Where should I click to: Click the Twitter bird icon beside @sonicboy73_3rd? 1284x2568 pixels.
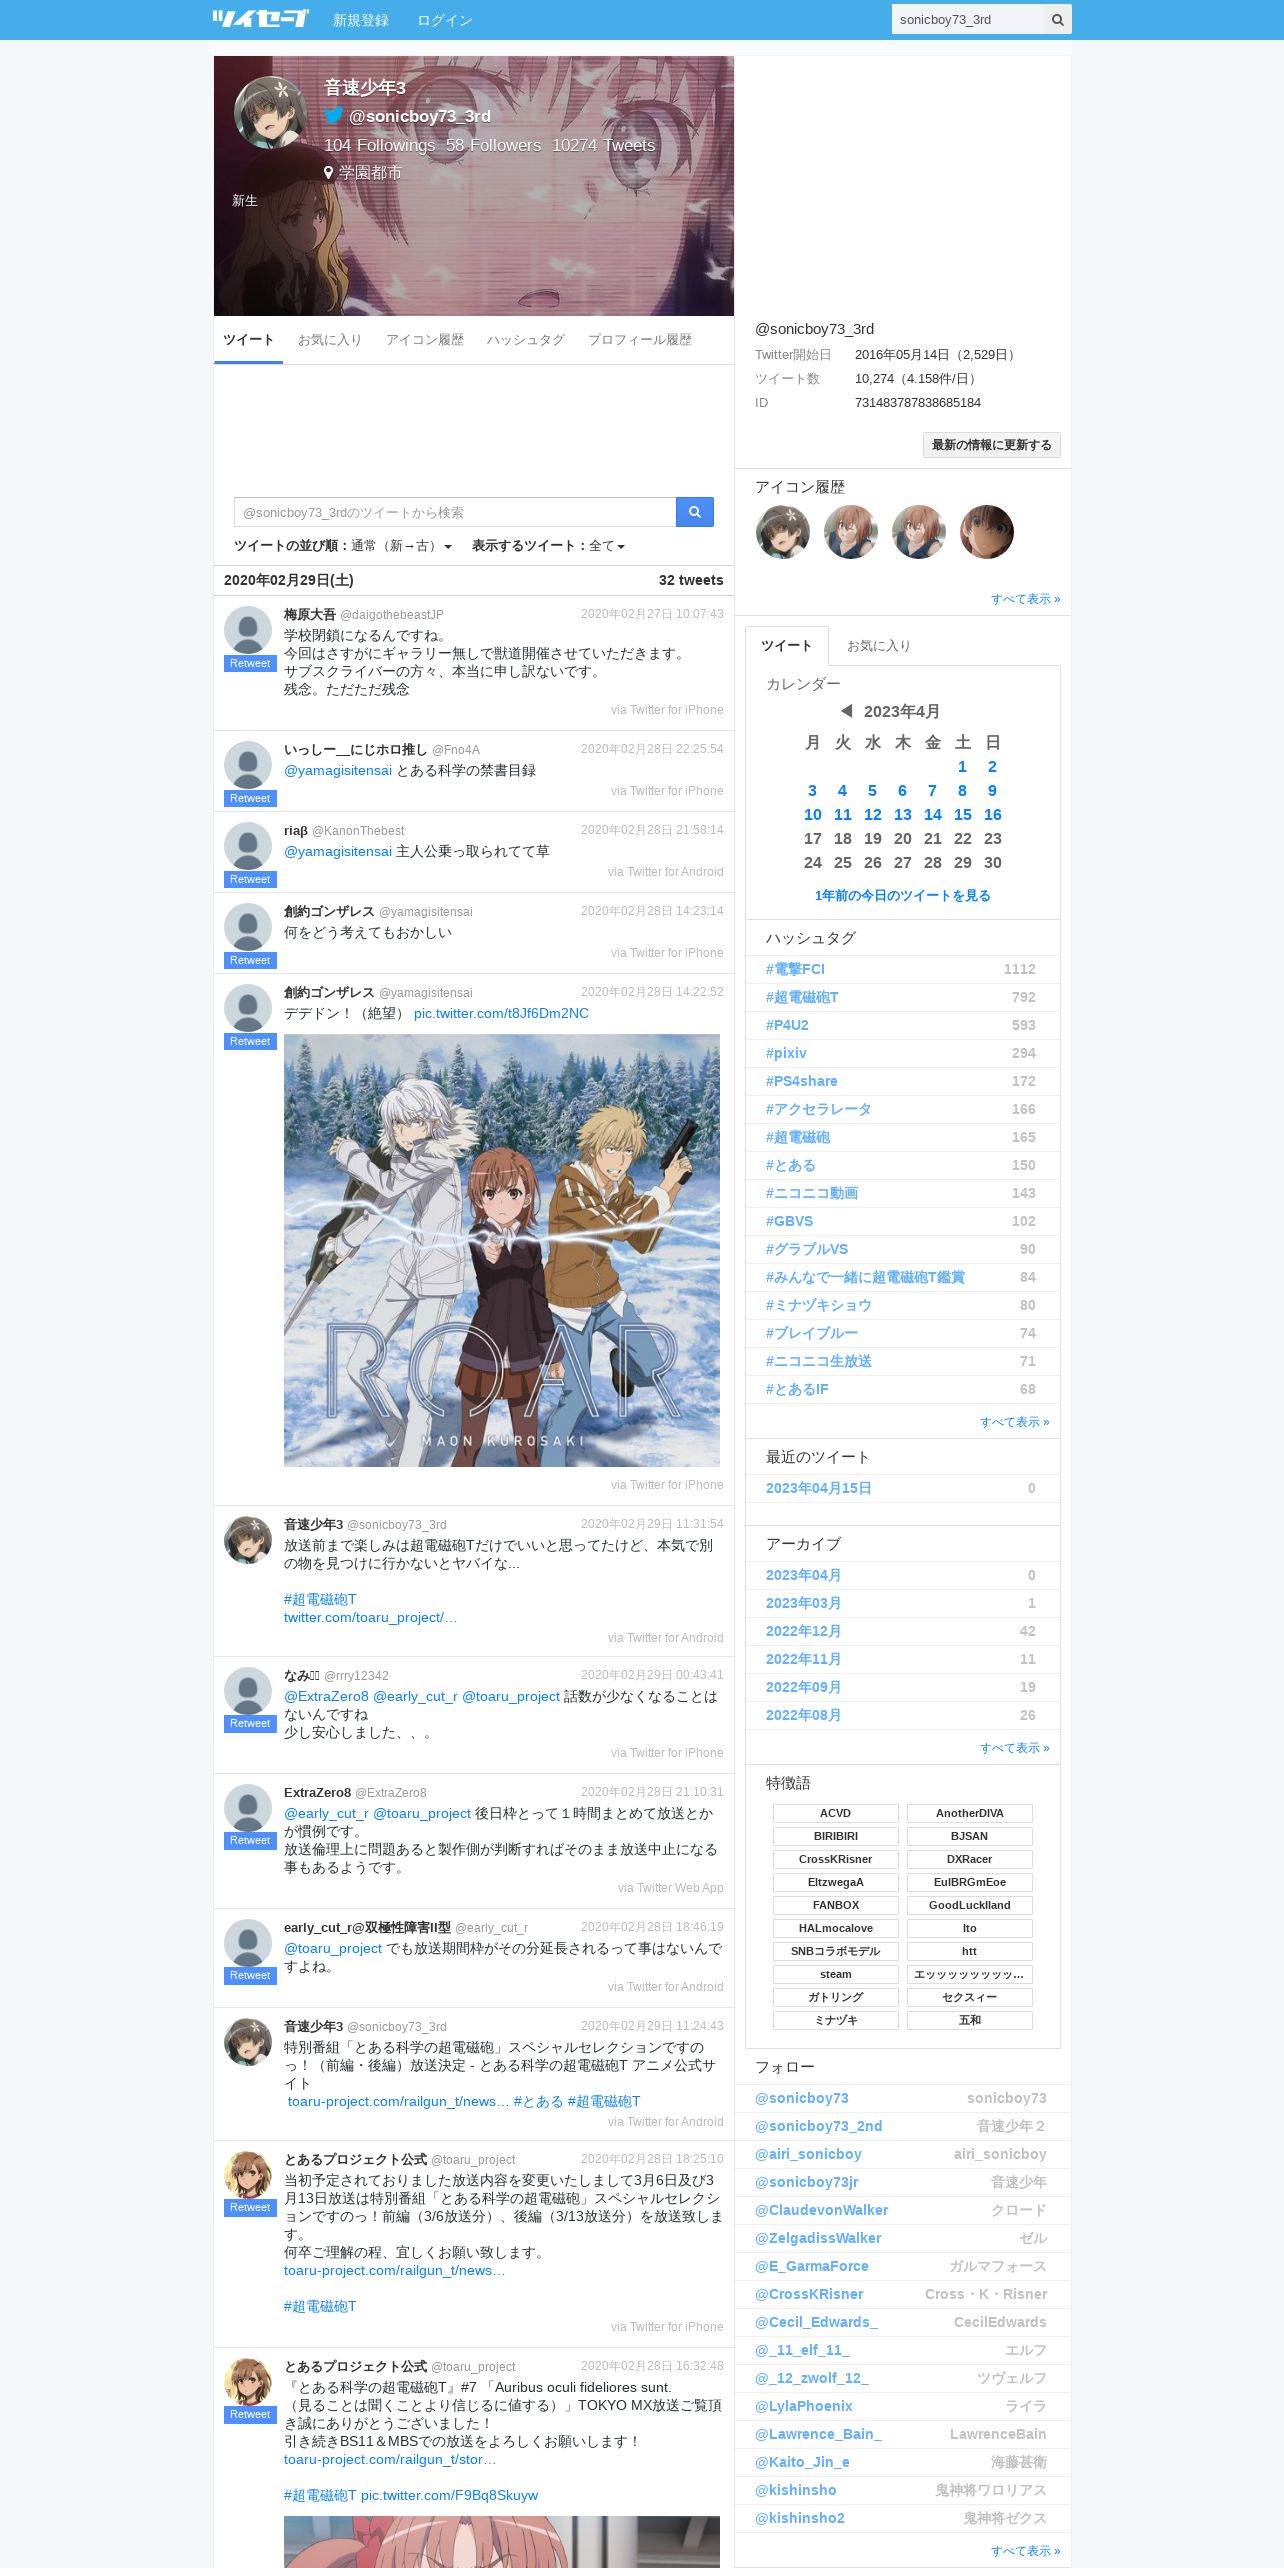coord(334,116)
